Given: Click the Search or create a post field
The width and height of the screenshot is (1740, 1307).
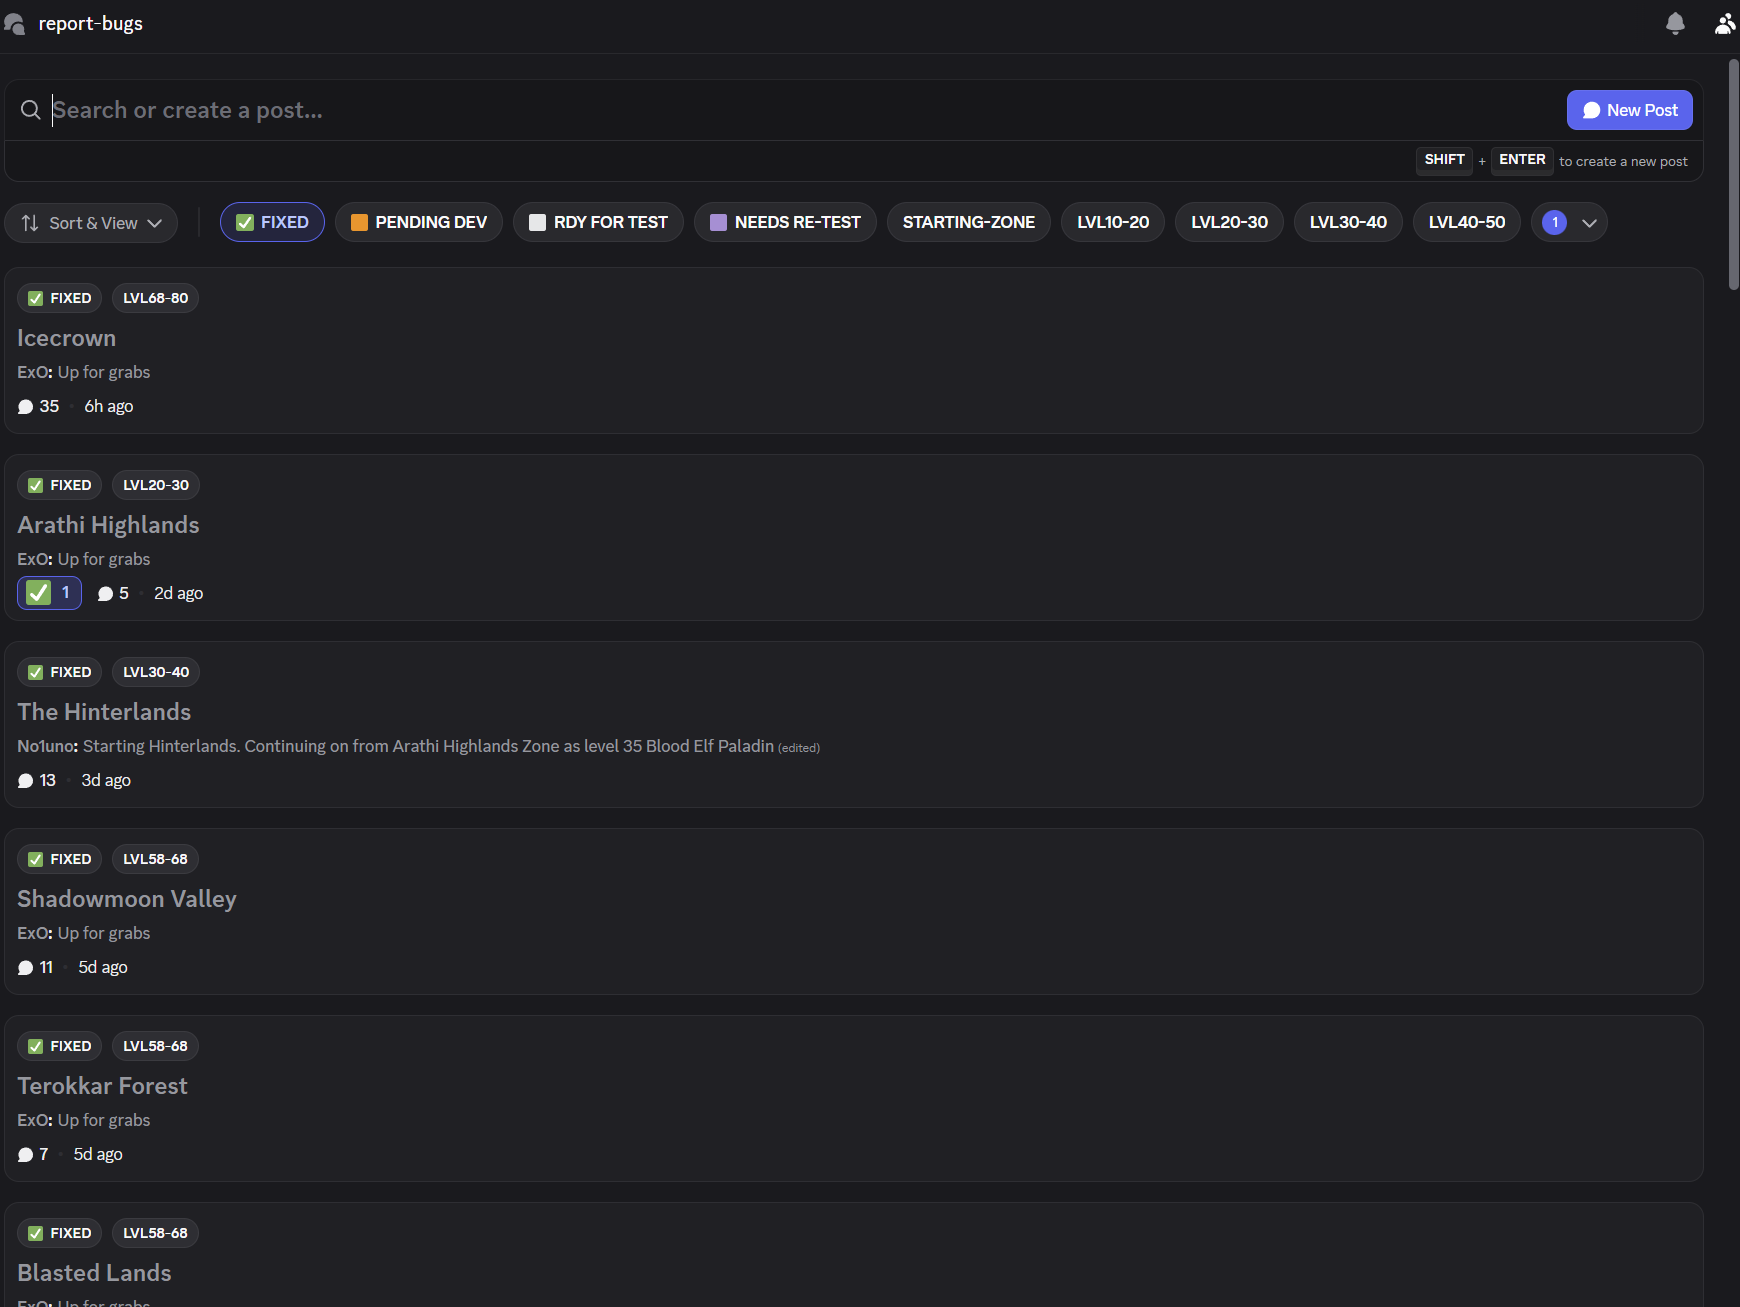Looking at the screenshot, I should (x=800, y=110).
